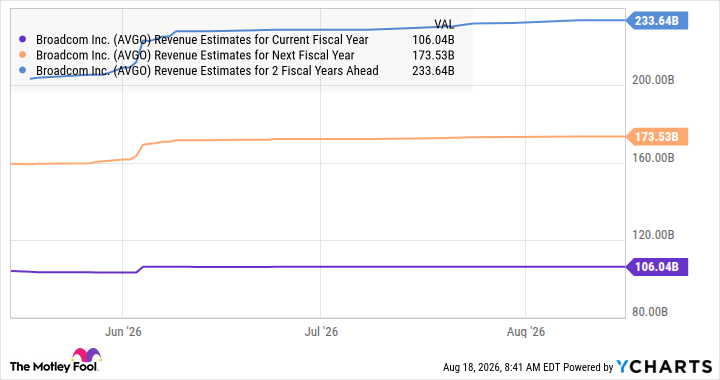
Task: Click the 160.00B y-axis label
Action: [x=653, y=158]
